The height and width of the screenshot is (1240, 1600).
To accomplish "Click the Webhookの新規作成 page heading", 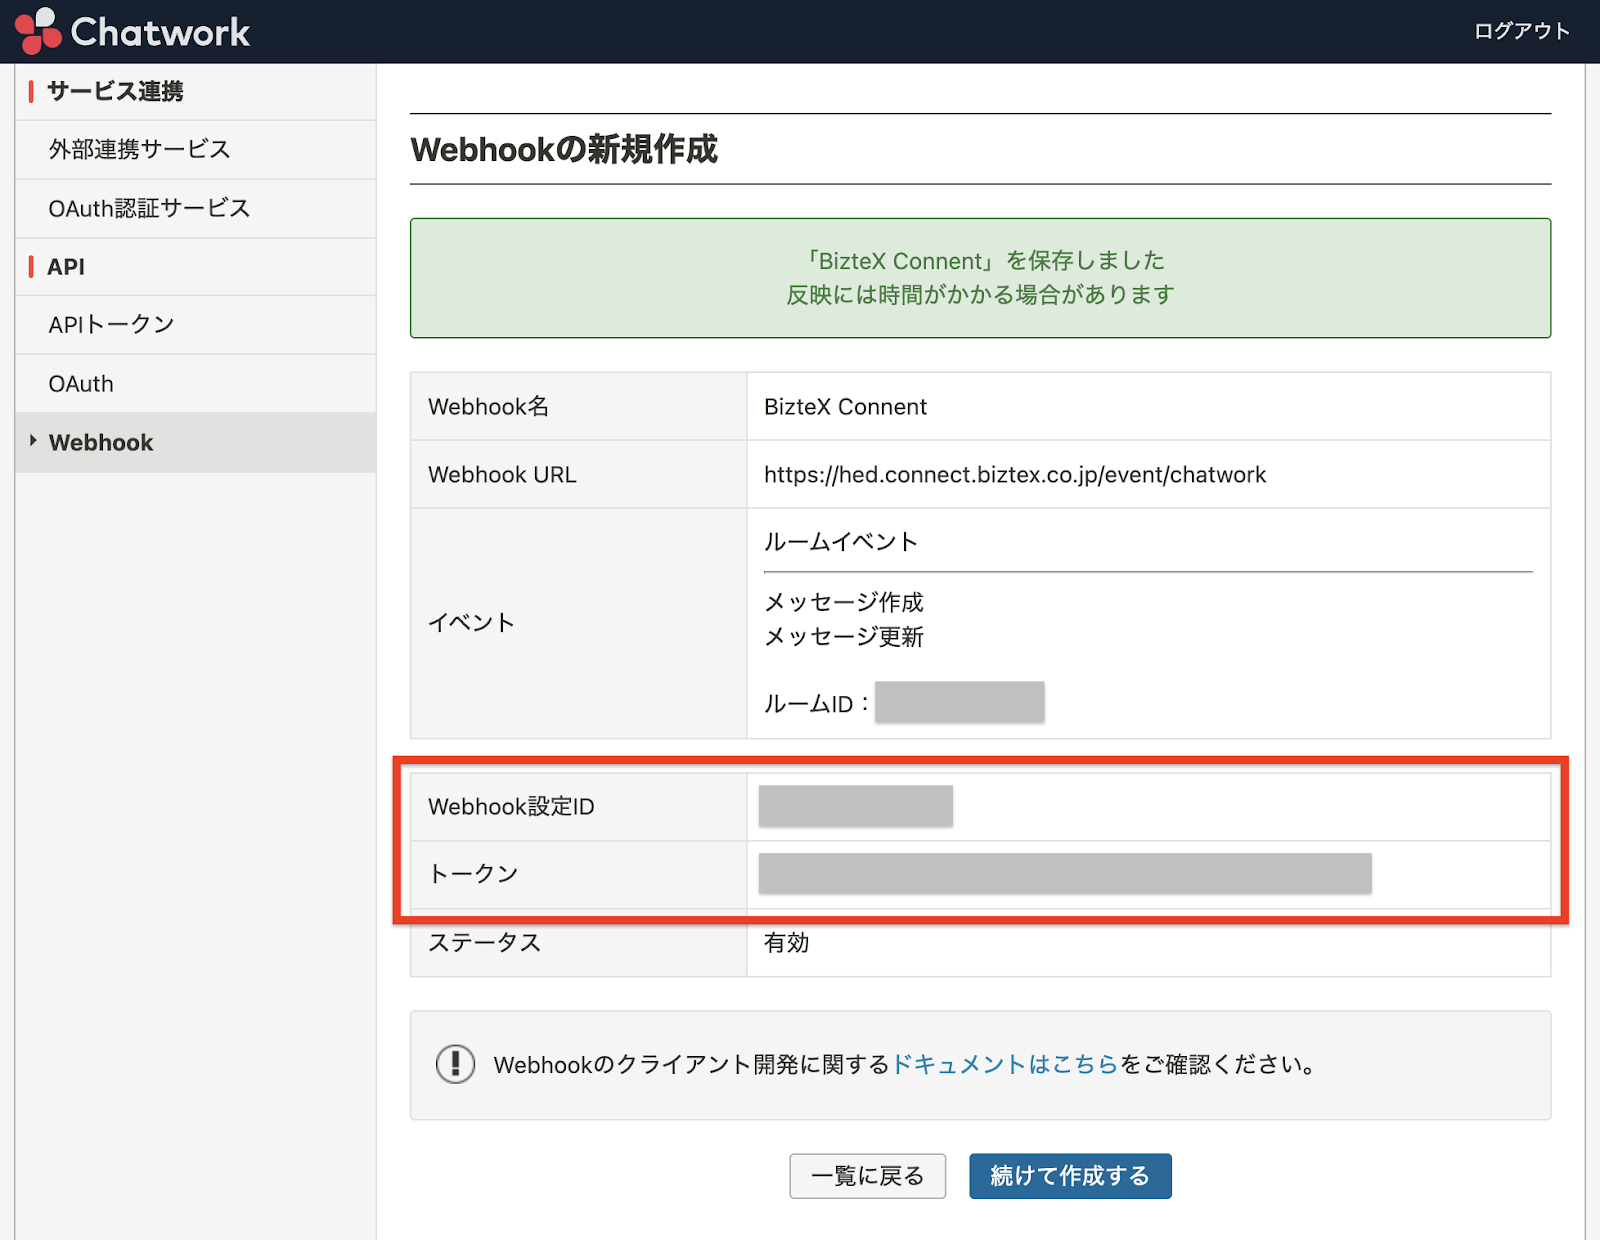I will pyautogui.click(x=564, y=150).
